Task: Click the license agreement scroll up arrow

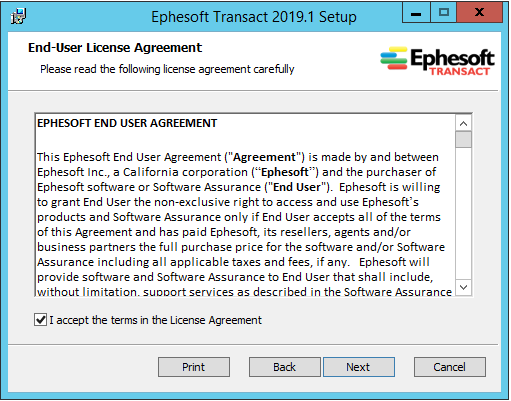Action: (463, 124)
